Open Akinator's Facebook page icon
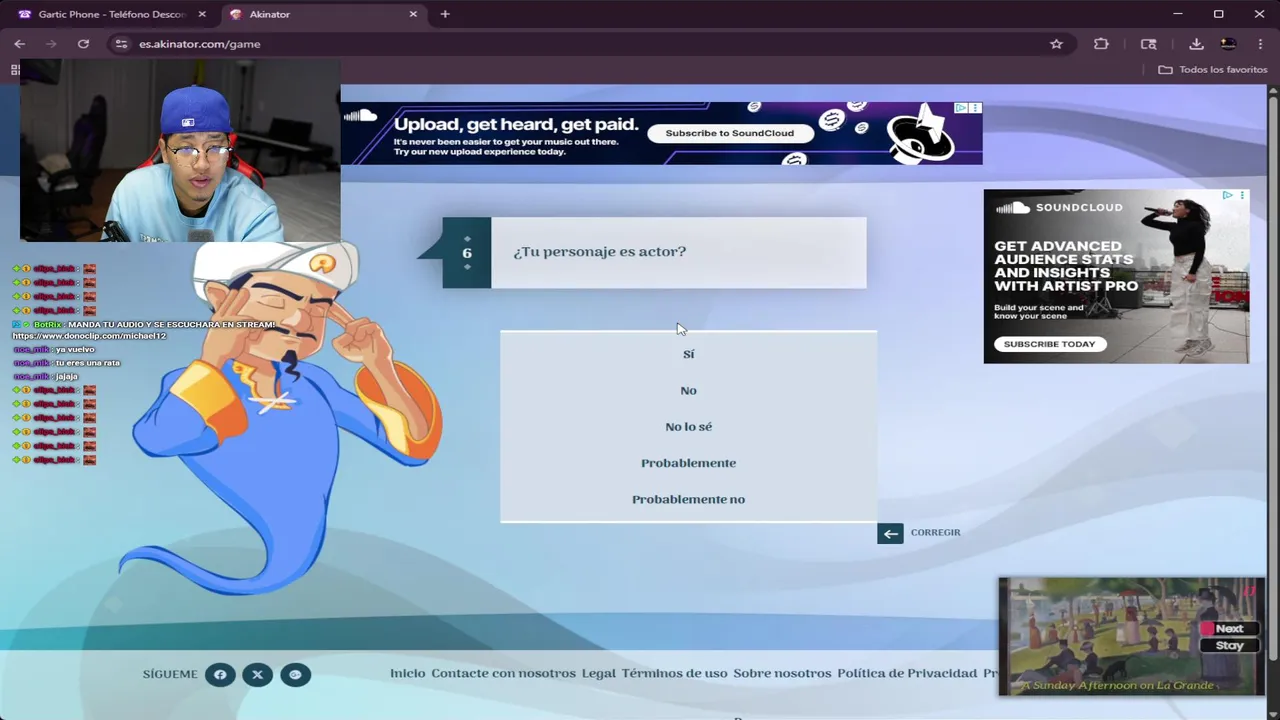This screenshot has width=1280, height=720. click(220, 675)
